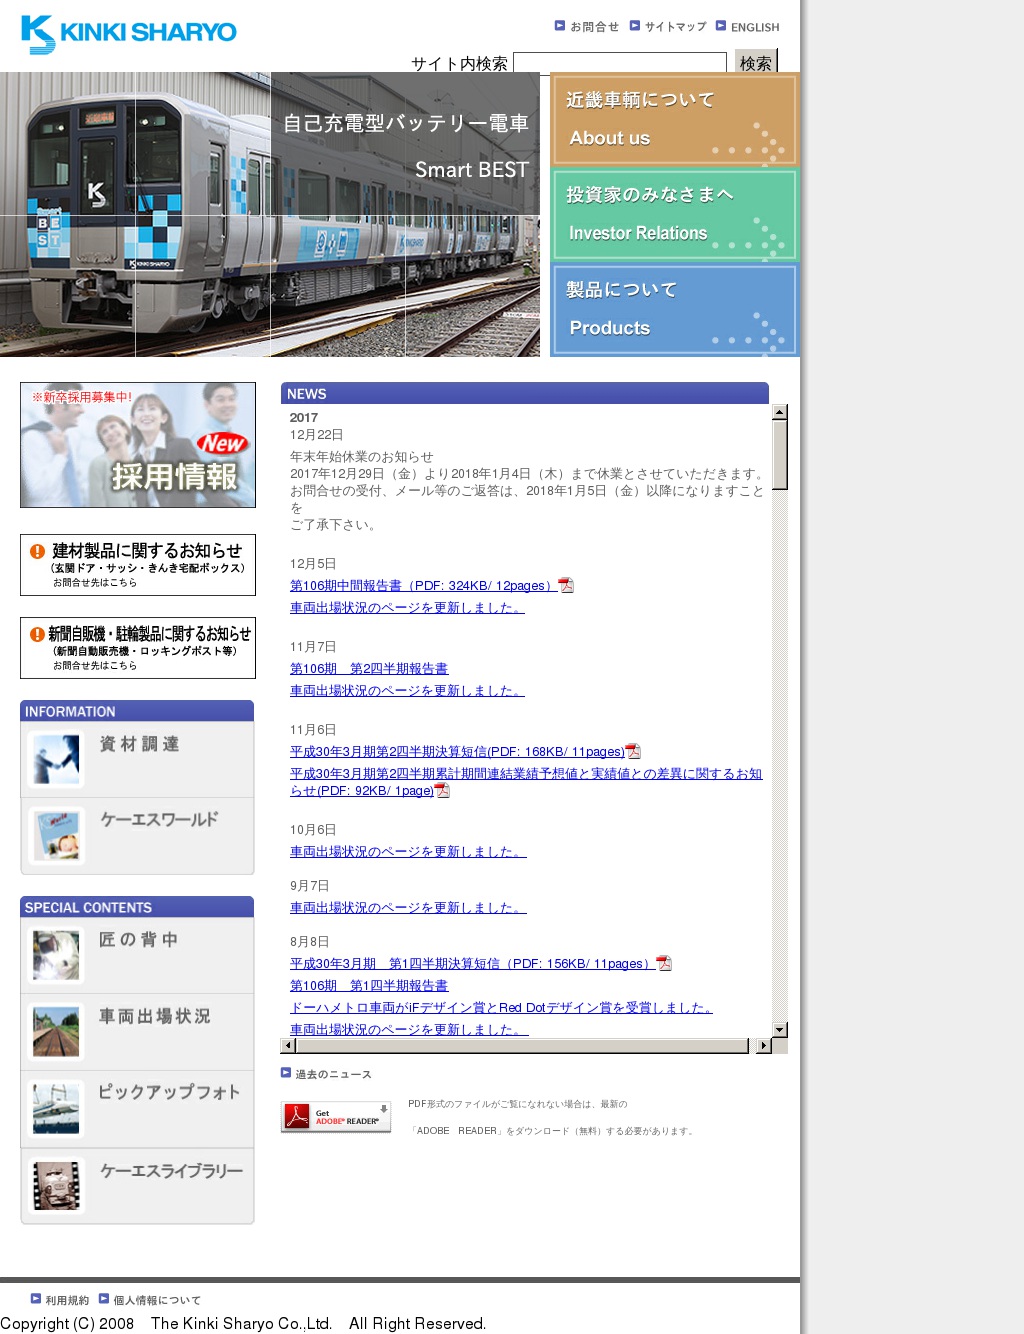
Task: Click the ケーエスワールド magazine thumbnail
Action: (x=56, y=835)
